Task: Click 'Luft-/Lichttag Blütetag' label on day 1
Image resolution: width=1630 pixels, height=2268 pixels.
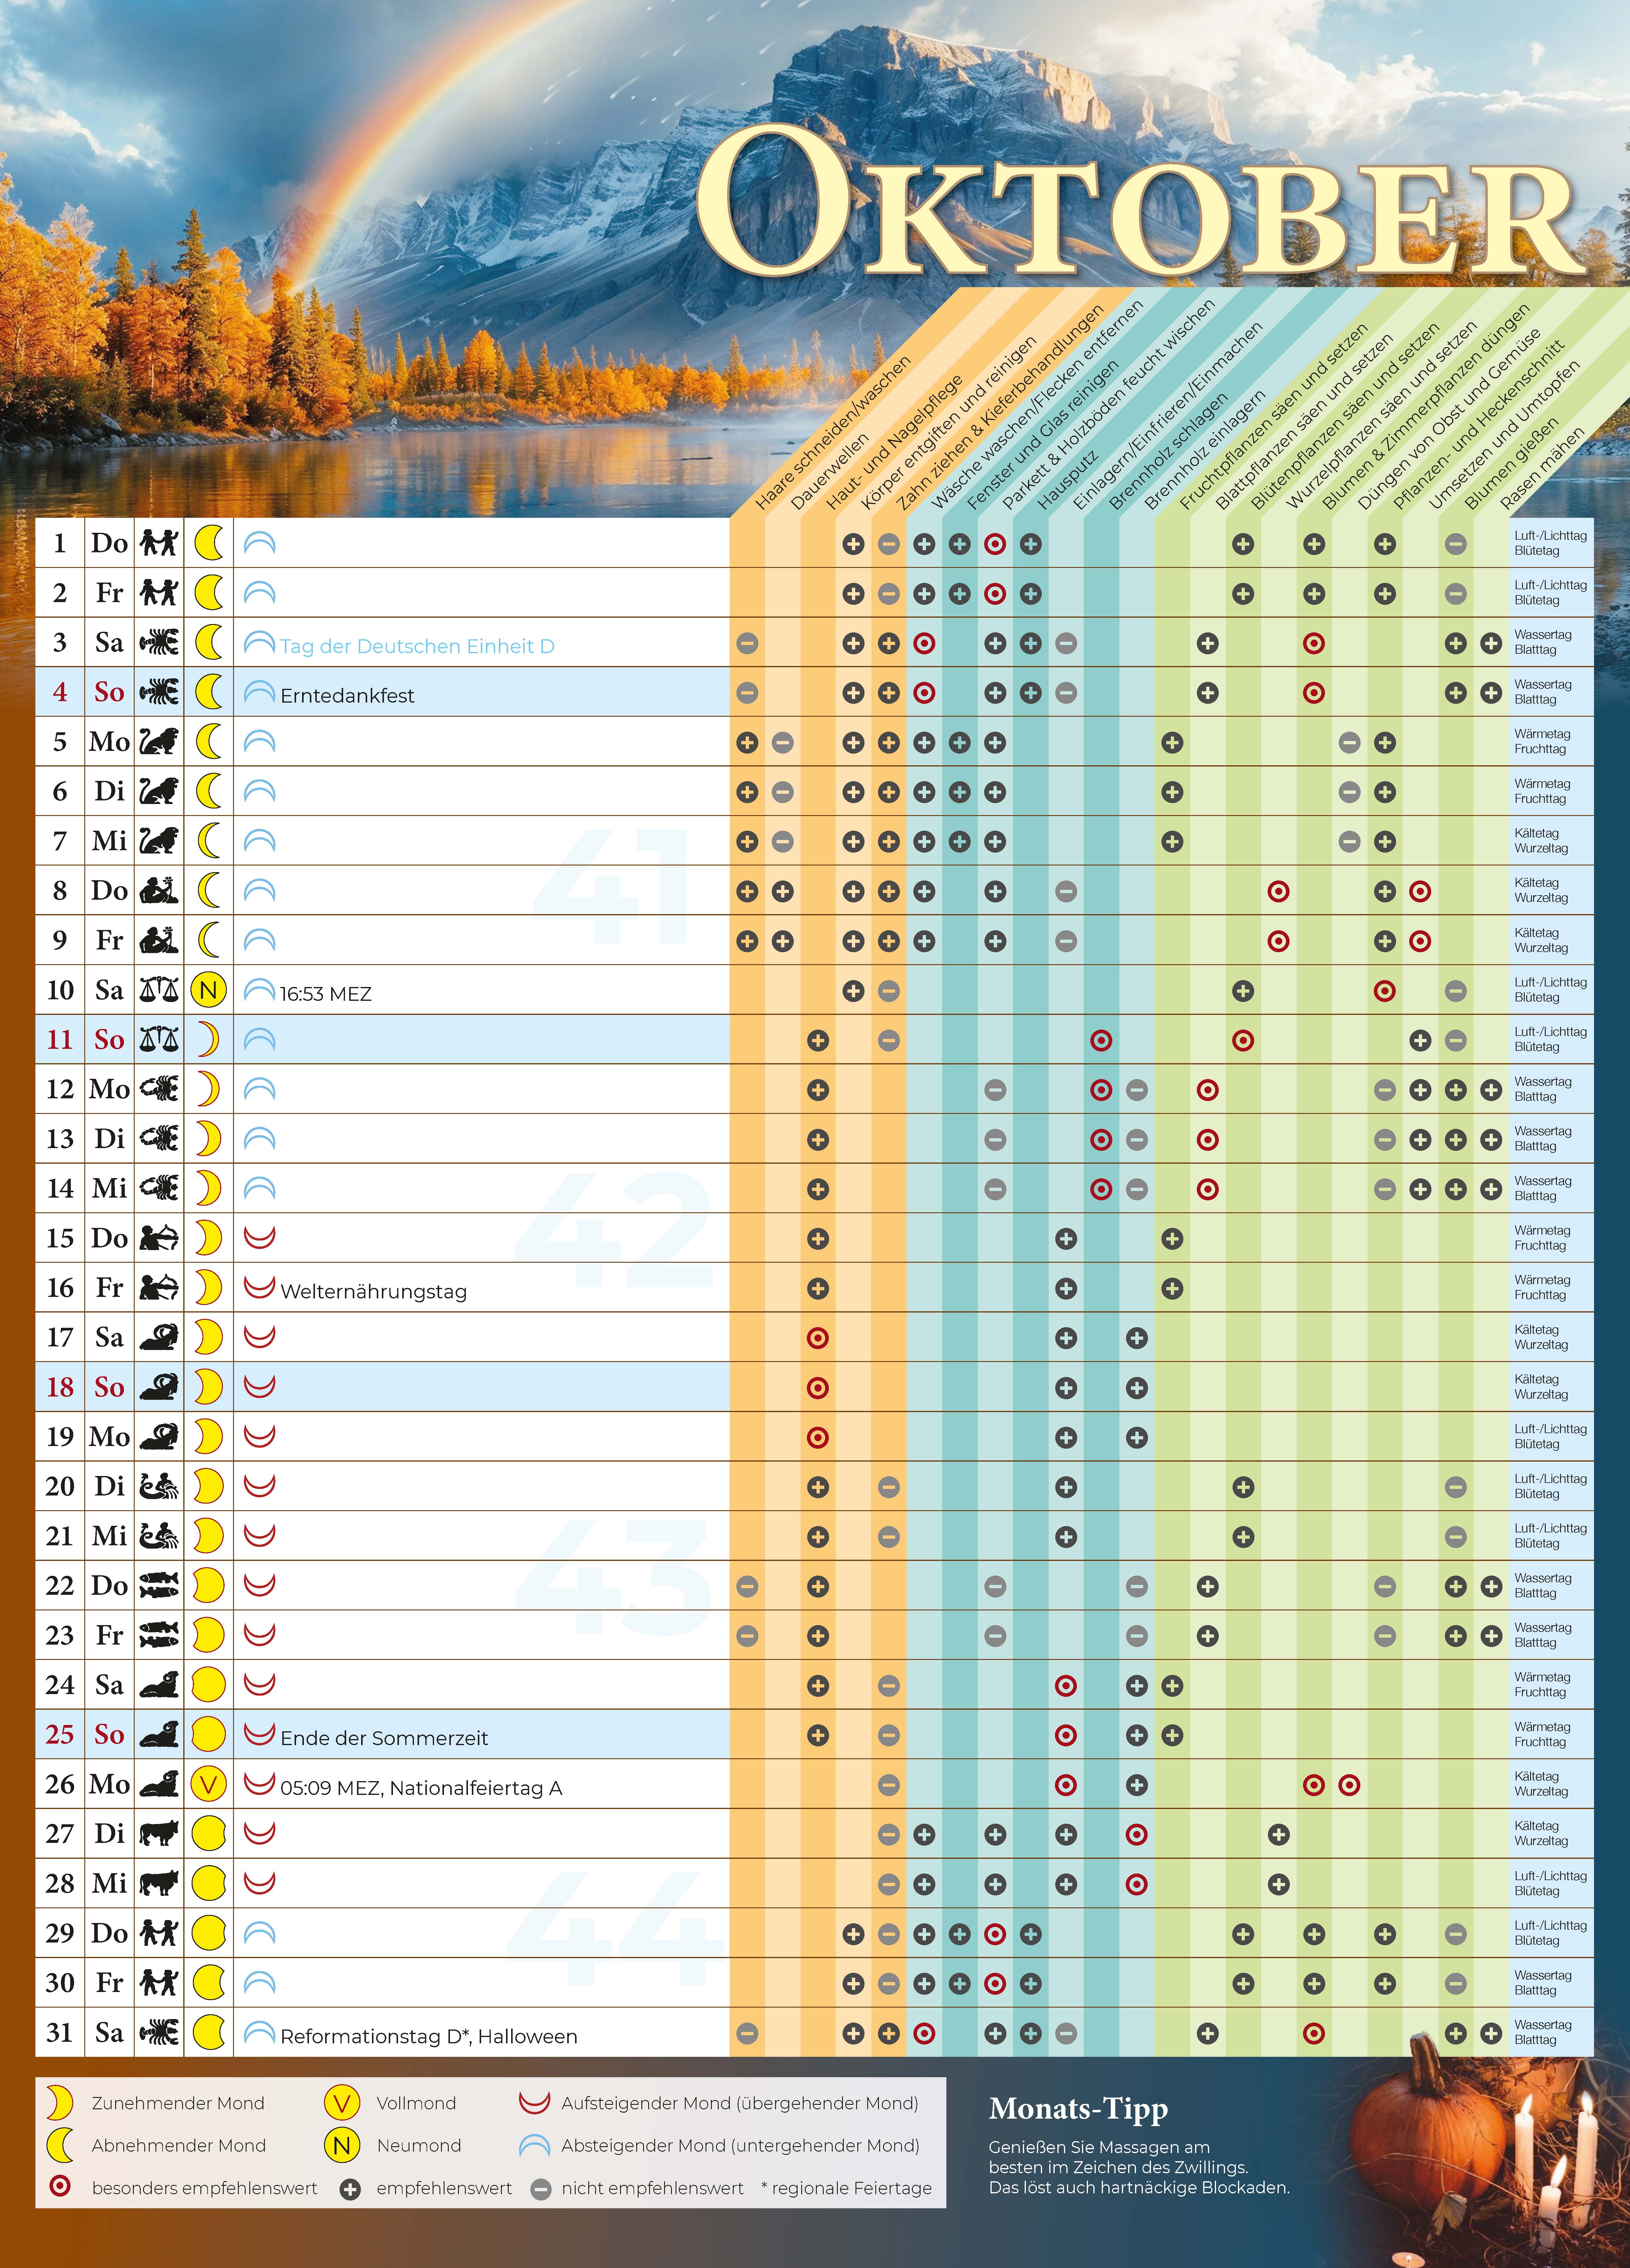Action: coord(1550,543)
